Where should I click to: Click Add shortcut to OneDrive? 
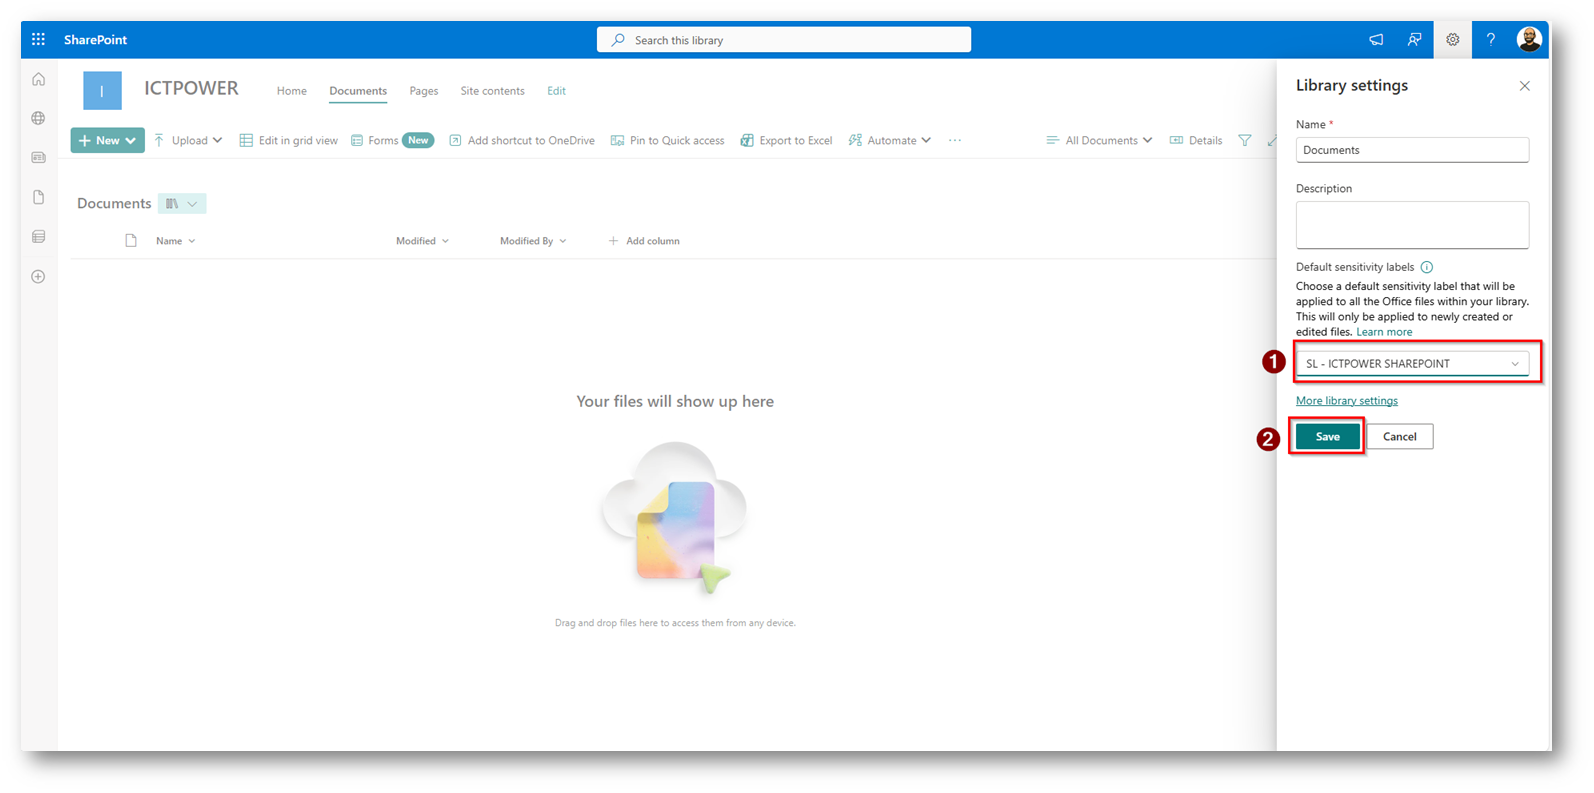521,141
